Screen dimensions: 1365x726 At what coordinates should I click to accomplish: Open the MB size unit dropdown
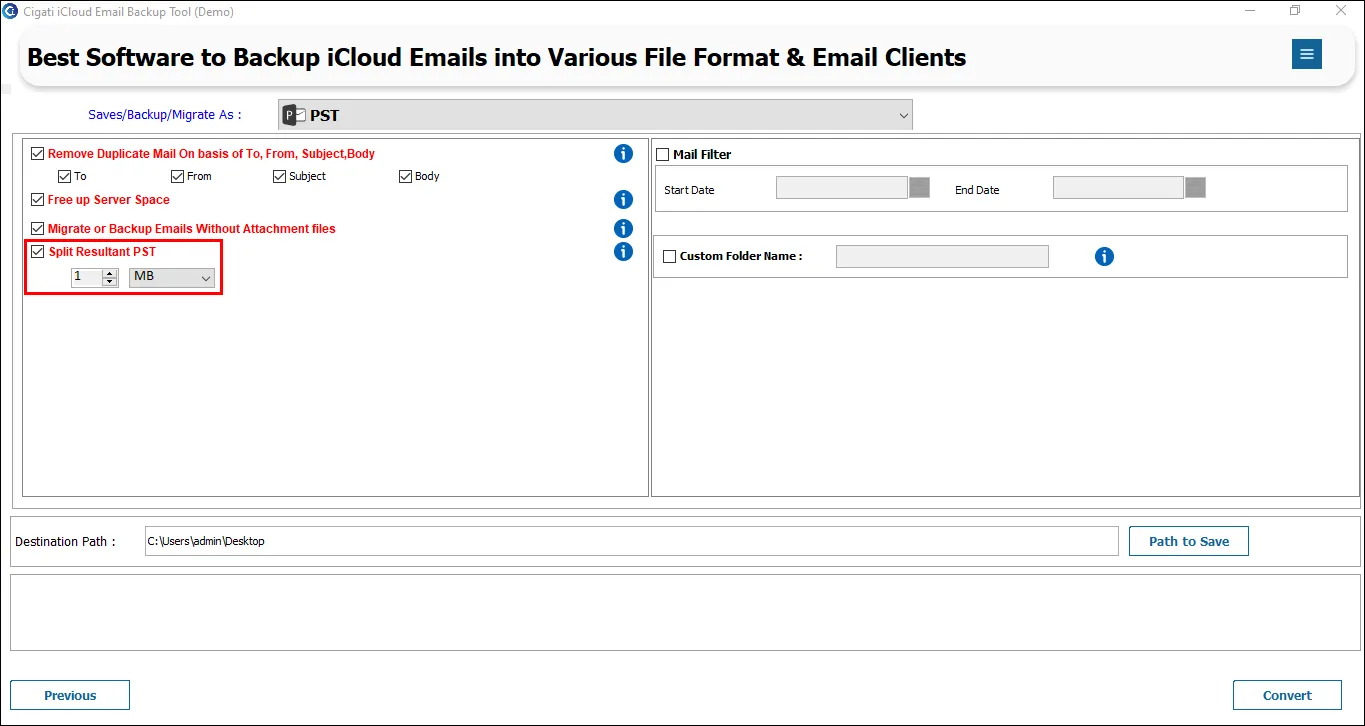[x=172, y=277]
